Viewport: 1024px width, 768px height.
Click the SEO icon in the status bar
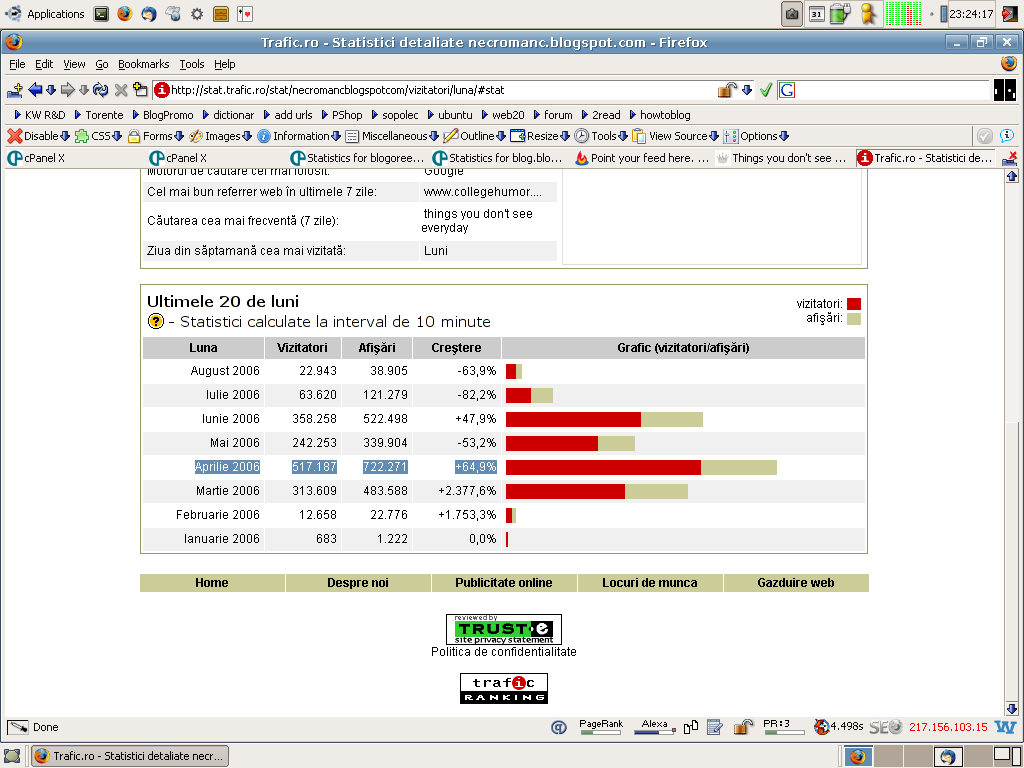tap(886, 727)
